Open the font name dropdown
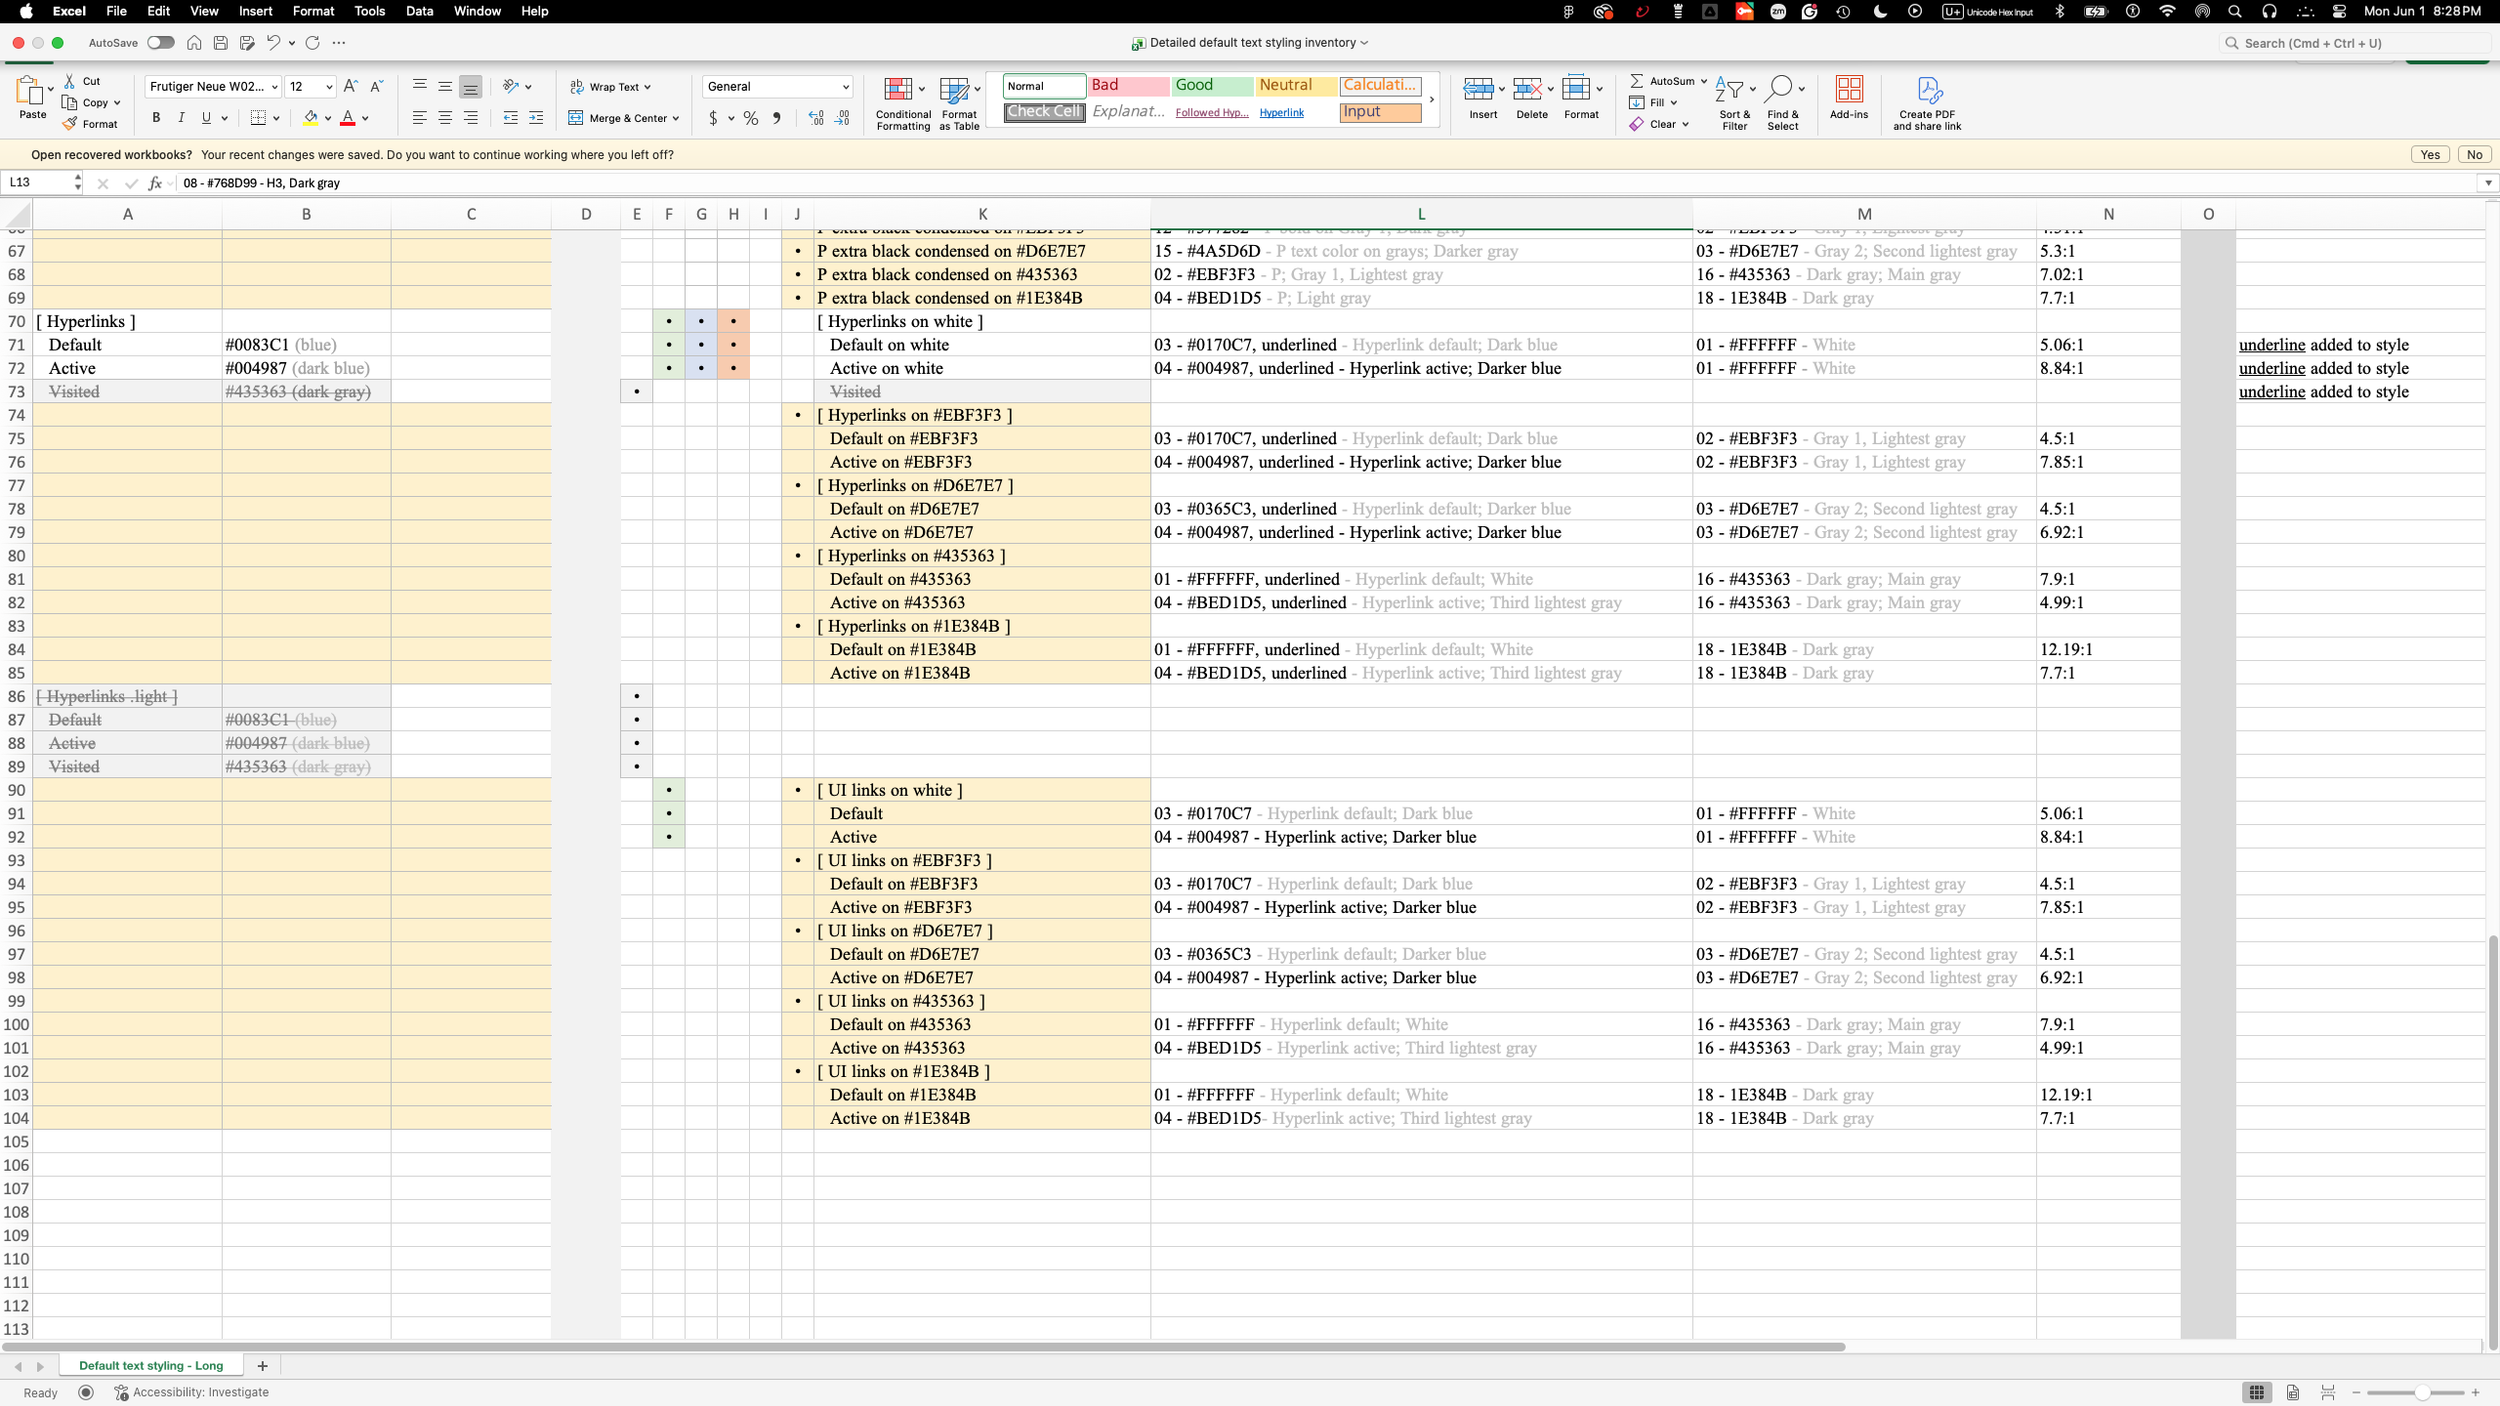The width and height of the screenshot is (2500, 1406). 274,87
